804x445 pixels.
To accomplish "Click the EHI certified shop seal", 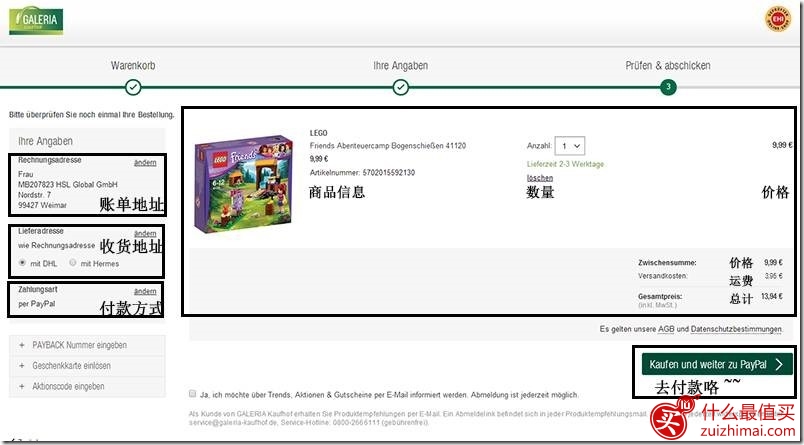I will [777, 19].
